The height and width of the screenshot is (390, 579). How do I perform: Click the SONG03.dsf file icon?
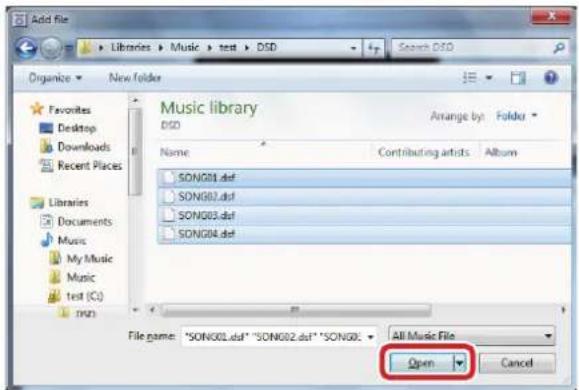(x=168, y=215)
